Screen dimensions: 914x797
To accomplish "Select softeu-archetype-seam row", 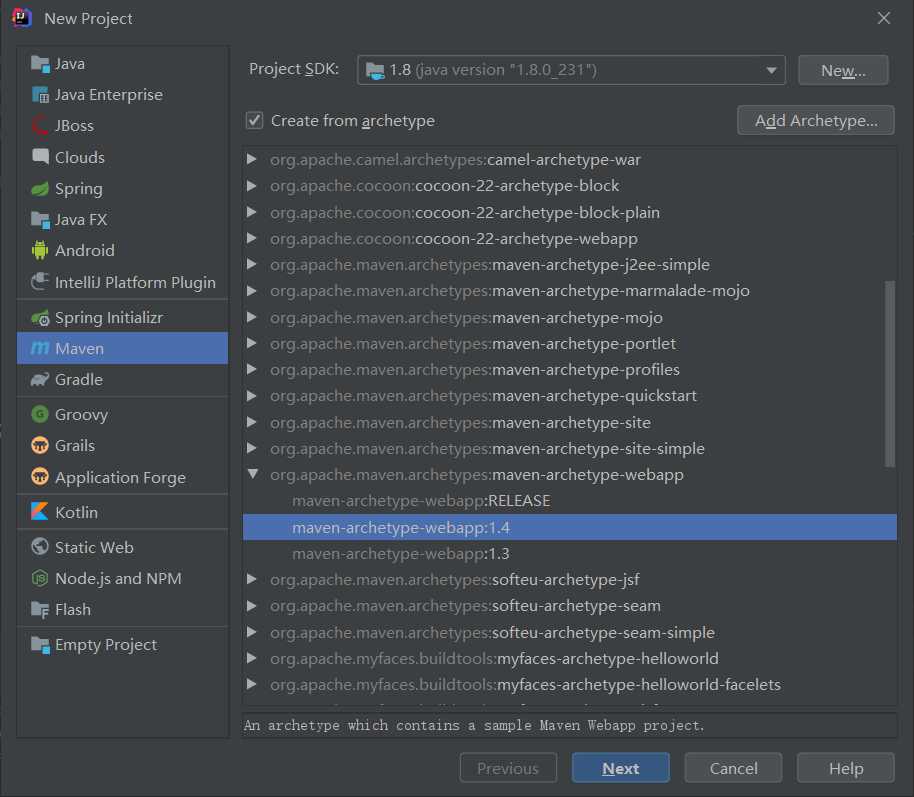I will [570, 606].
